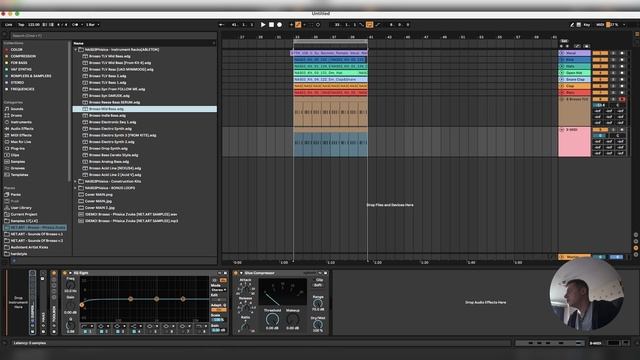Toggle EQ Eight band 4 activator

(134, 331)
